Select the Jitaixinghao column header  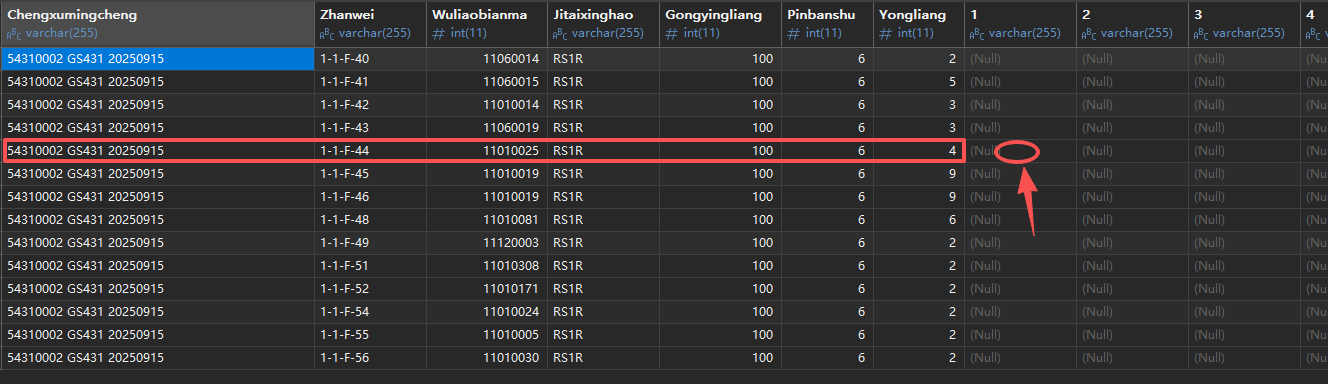(x=602, y=24)
